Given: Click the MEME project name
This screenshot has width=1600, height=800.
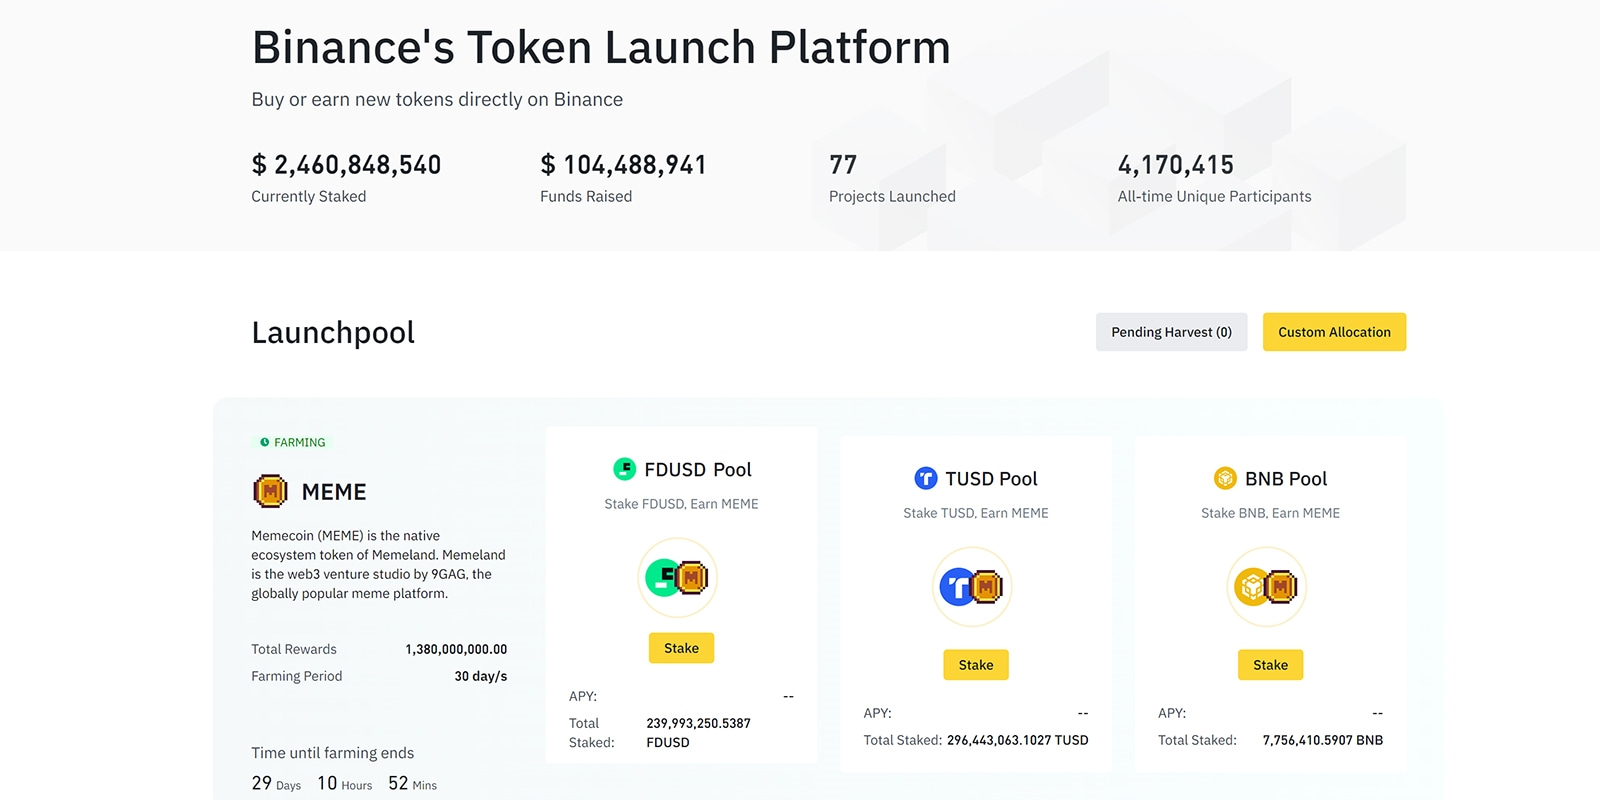Looking at the screenshot, I should [334, 492].
